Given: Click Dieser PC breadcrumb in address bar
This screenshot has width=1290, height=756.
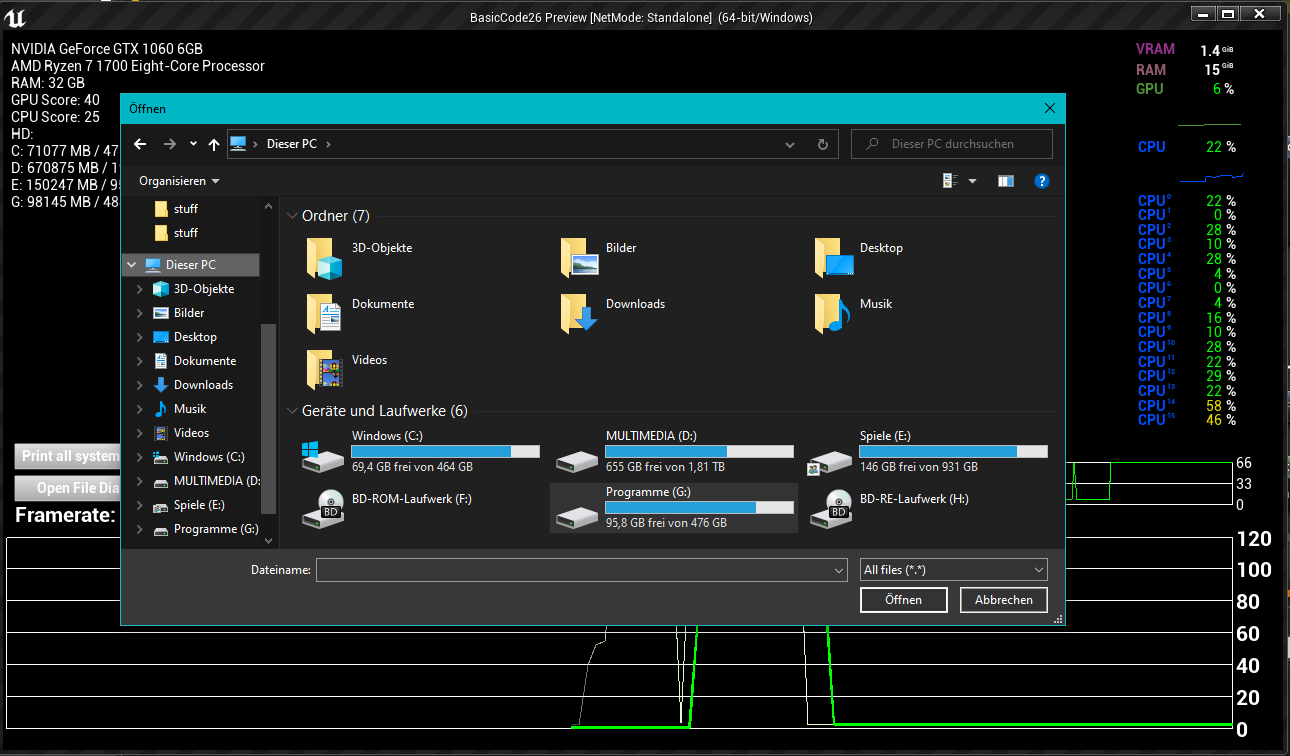Looking at the screenshot, I should pyautogui.click(x=291, y=144).
